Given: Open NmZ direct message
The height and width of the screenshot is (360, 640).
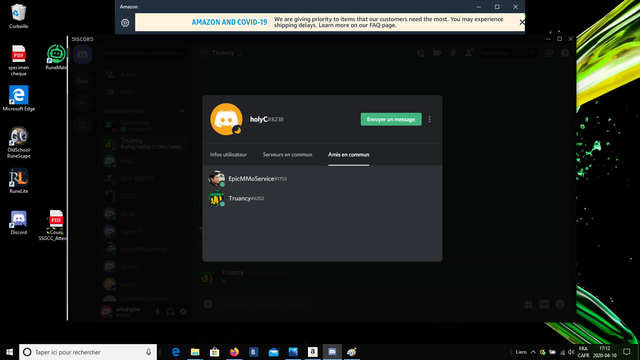Looking at the screenshot, I should pyautogui.click(x=144, y=161).
